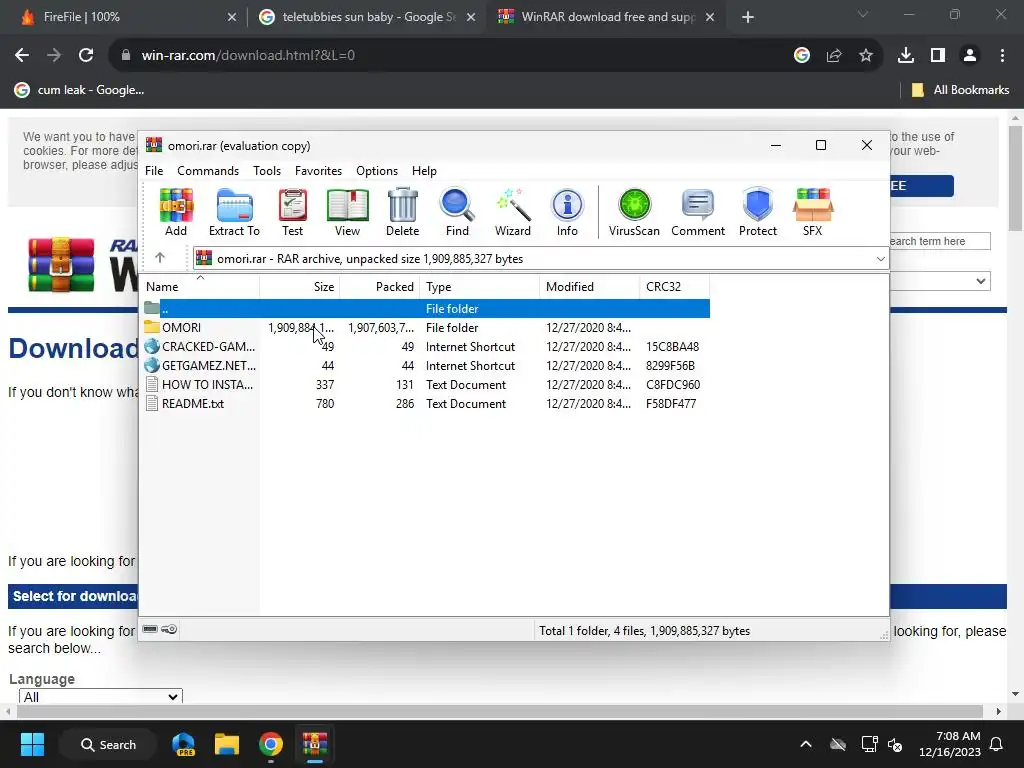1024x768 pixels.
Task: Open Chrome's downloads icon
Action: (x=906, y=56)
